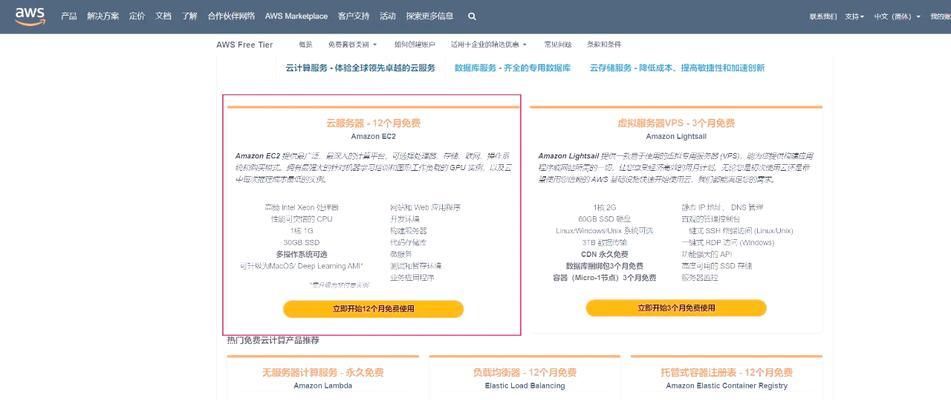Click Elastic Load Balancing subtitle
The width and height of the screenshot is (951, 400).
coord(525,385)
